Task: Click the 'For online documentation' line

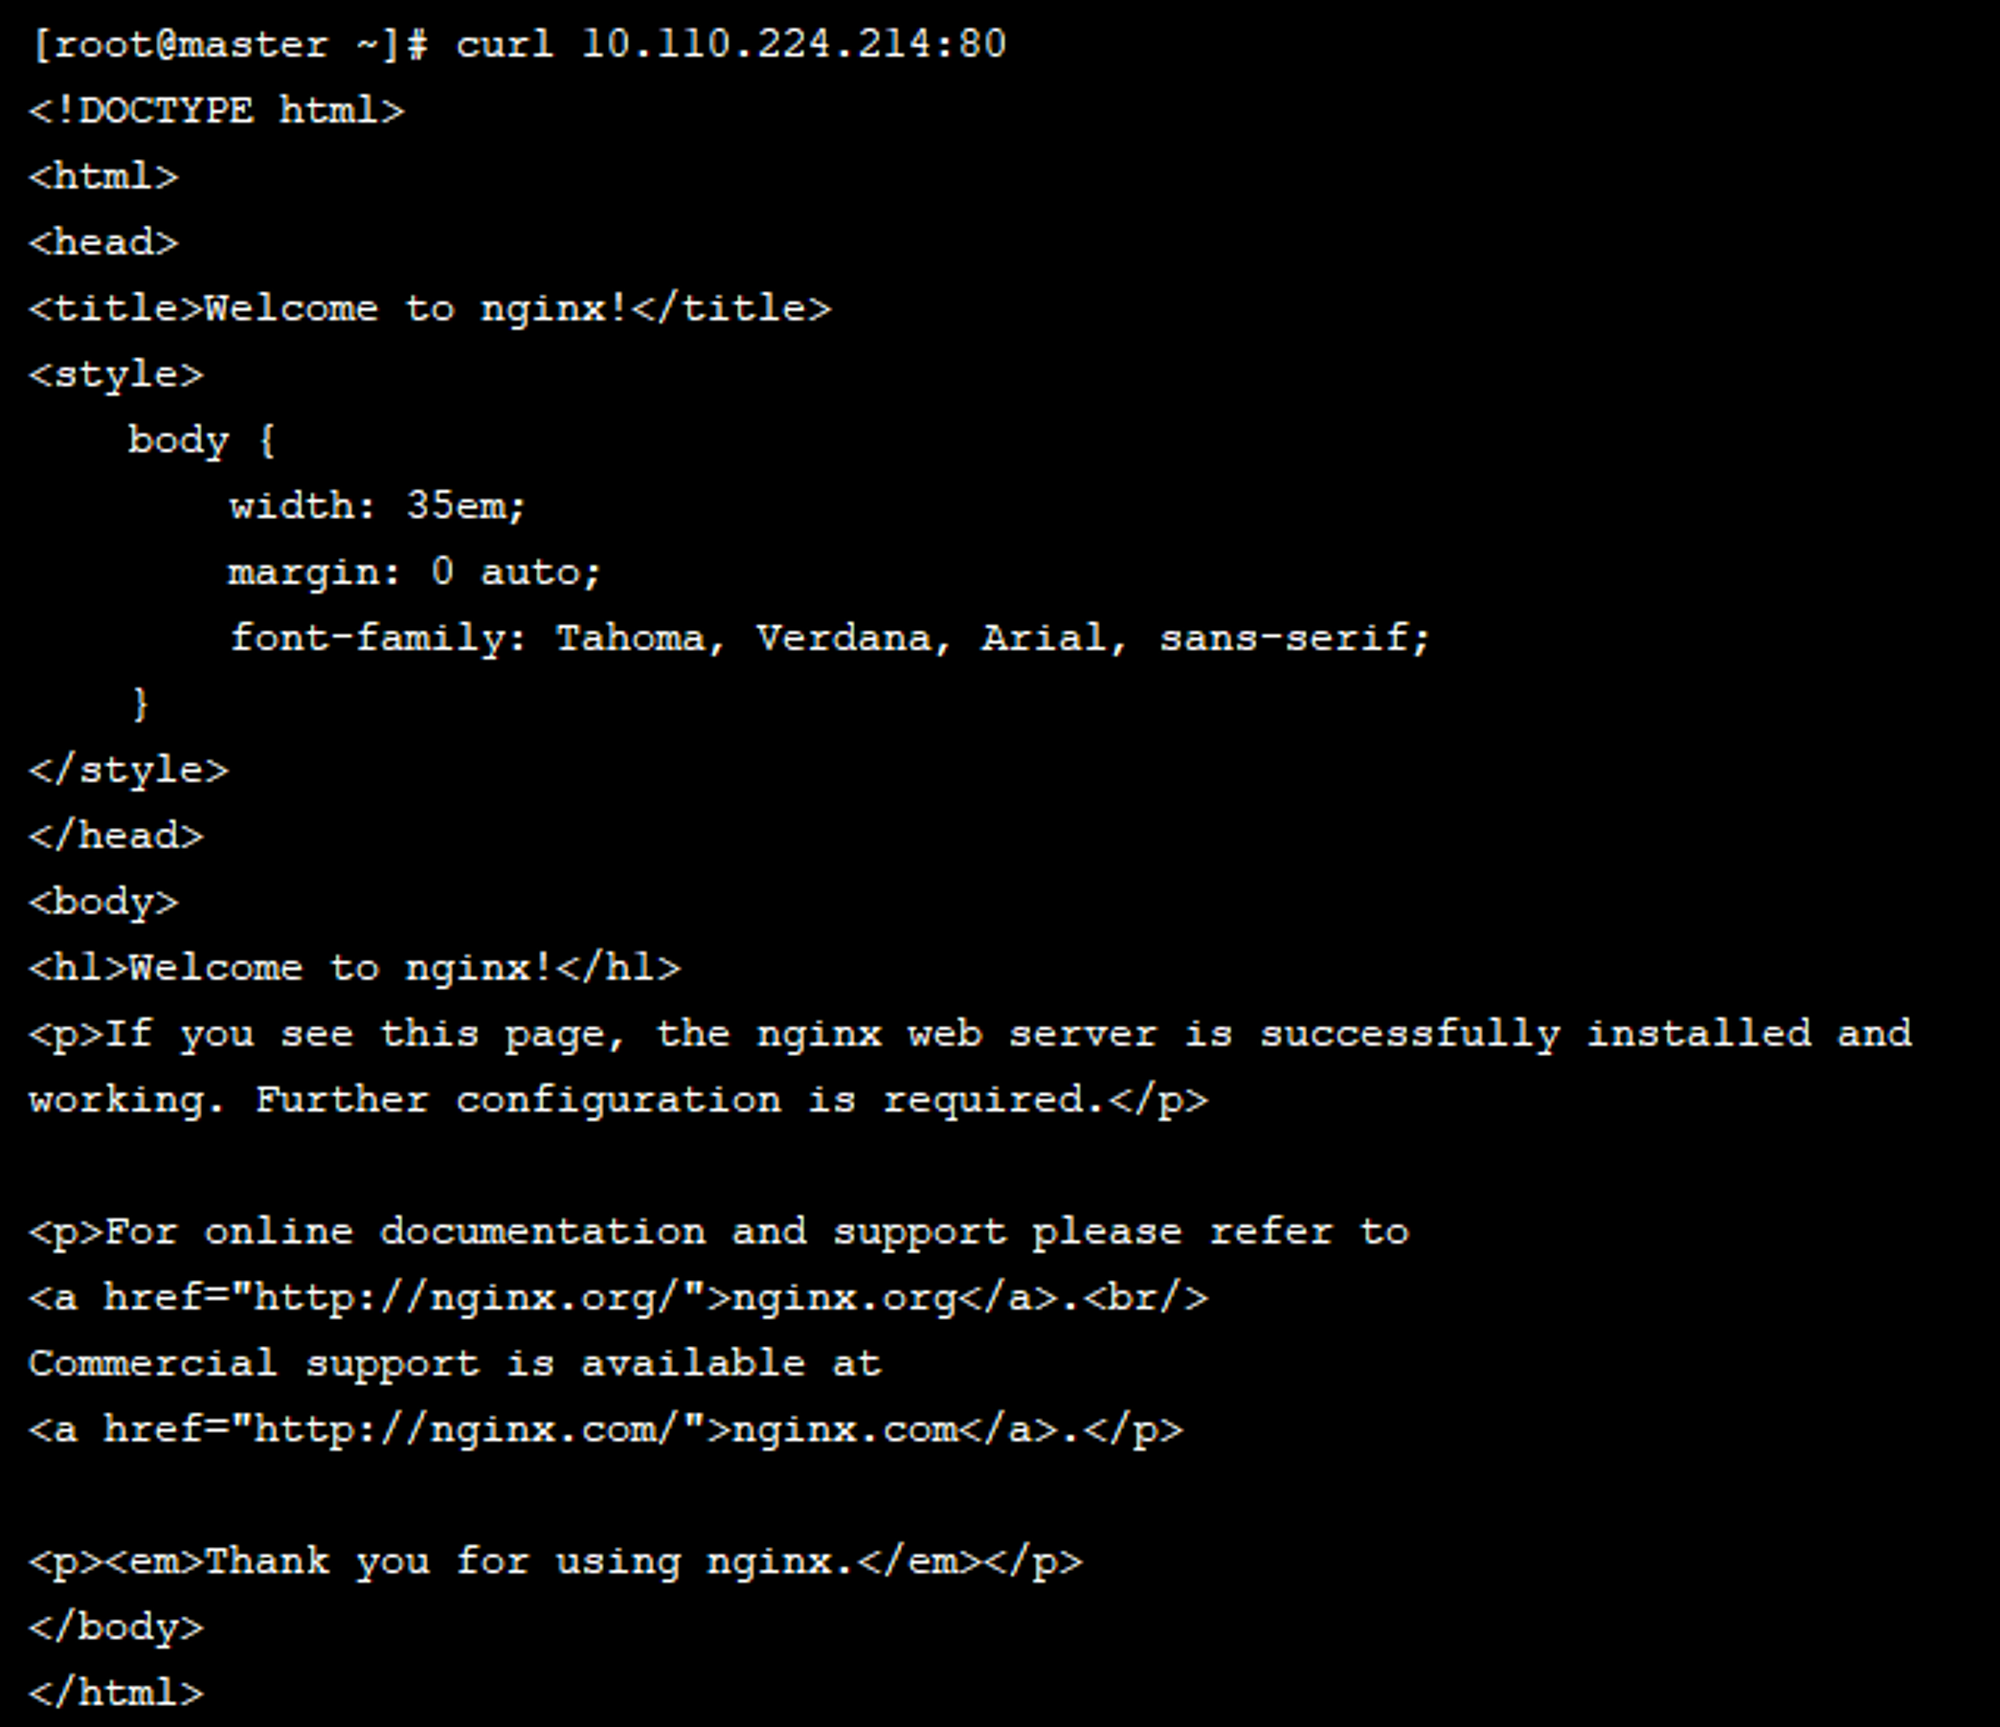Action: click(718, 1232)
